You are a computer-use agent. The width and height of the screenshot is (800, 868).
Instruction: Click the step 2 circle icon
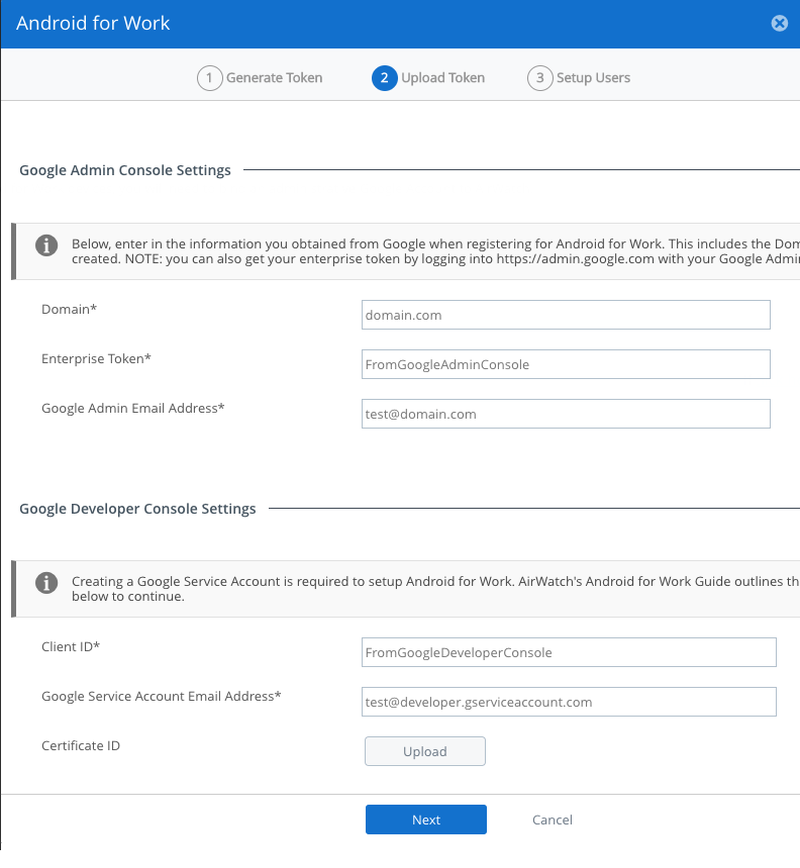coord(384,78)
